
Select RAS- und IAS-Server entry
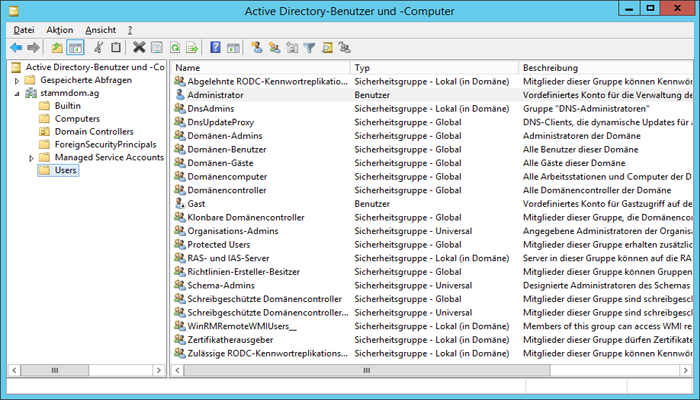click(228, 258)
